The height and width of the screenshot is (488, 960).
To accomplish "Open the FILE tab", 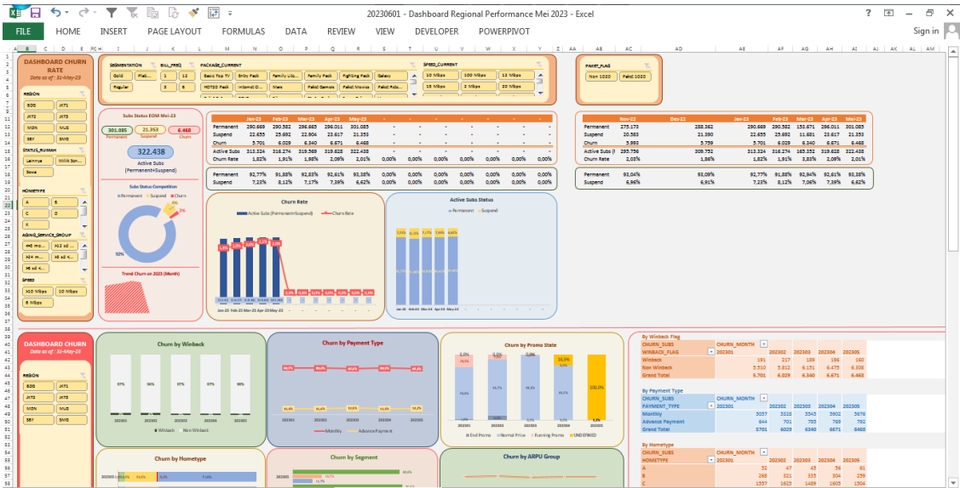I will tap(23, 31).
